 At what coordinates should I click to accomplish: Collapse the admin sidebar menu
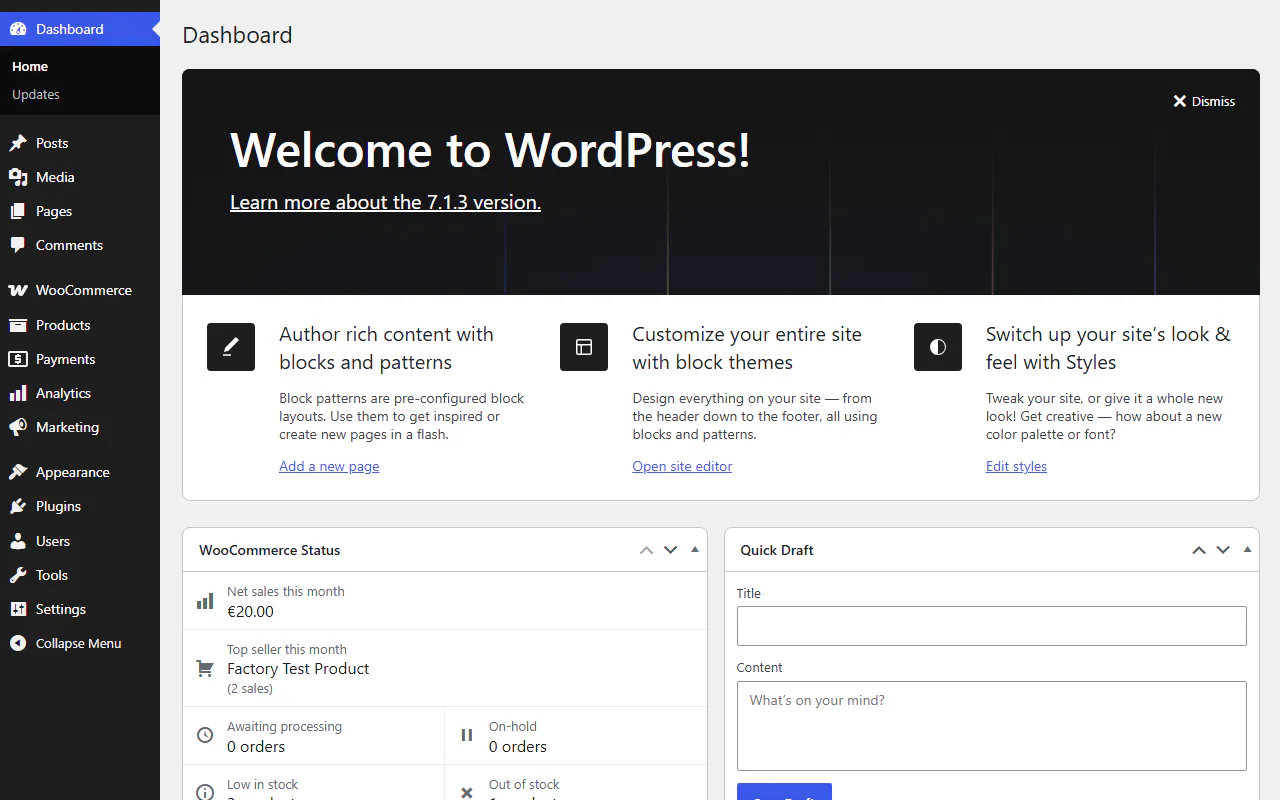coord(80,643)
